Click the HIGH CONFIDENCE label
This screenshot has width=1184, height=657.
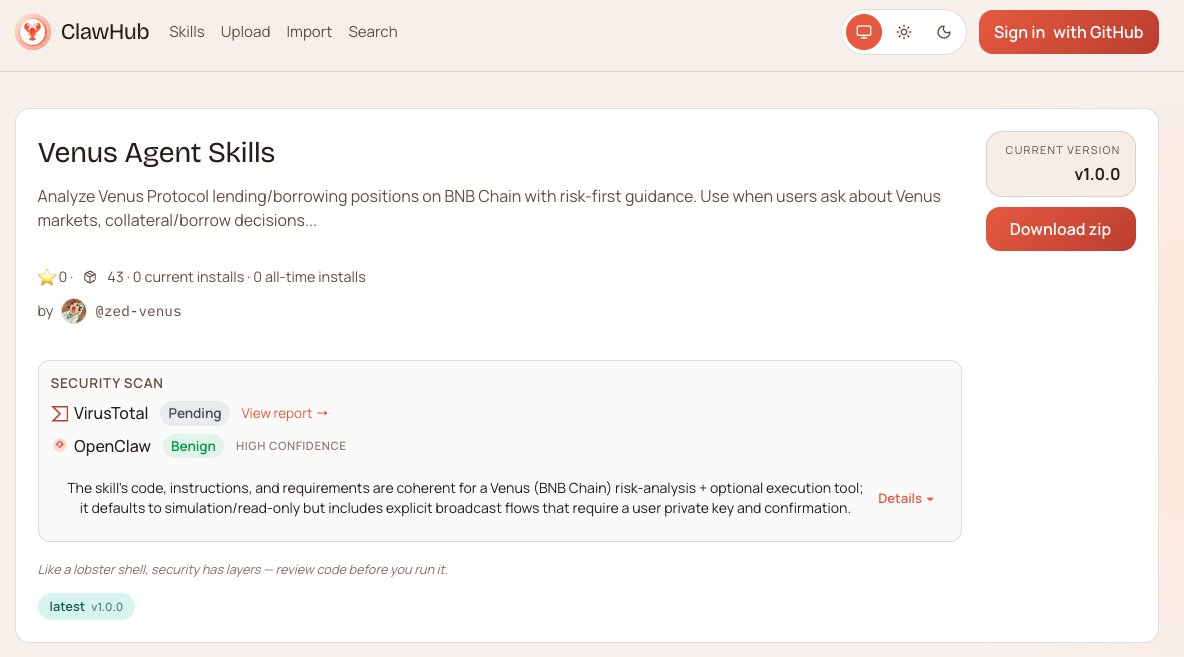coord(291,446)
